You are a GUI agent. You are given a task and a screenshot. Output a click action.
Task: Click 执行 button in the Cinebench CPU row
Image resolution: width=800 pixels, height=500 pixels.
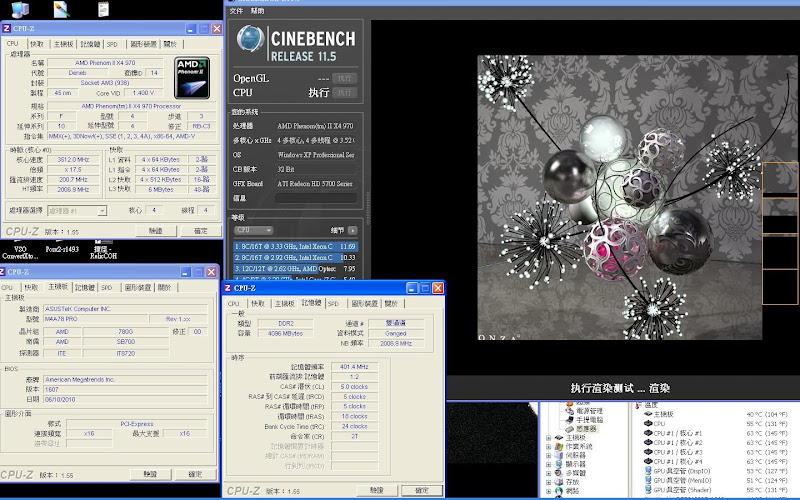[x=345, y=92]
